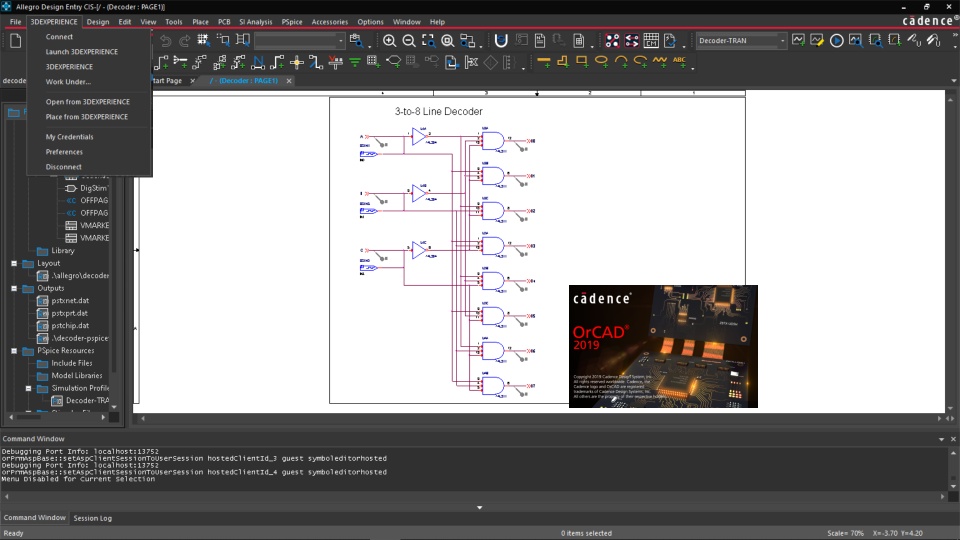Click the OrCAD 2019 splash image
Image resolution: width=960 pixels, height=540 pixels.
(x=663, y=346)
